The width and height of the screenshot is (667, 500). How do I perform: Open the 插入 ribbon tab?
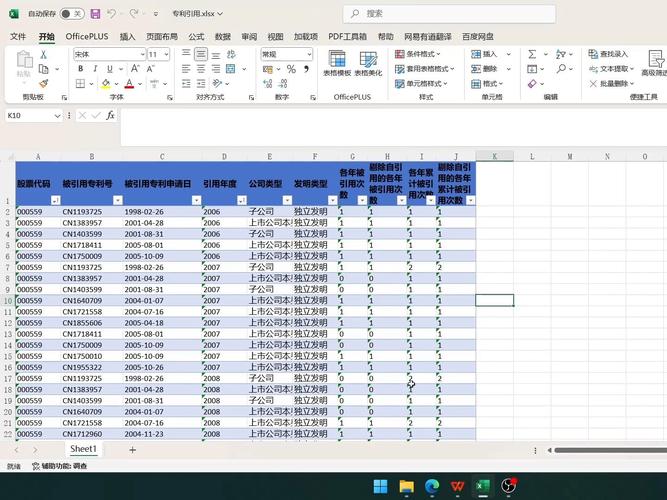[127, 36]
